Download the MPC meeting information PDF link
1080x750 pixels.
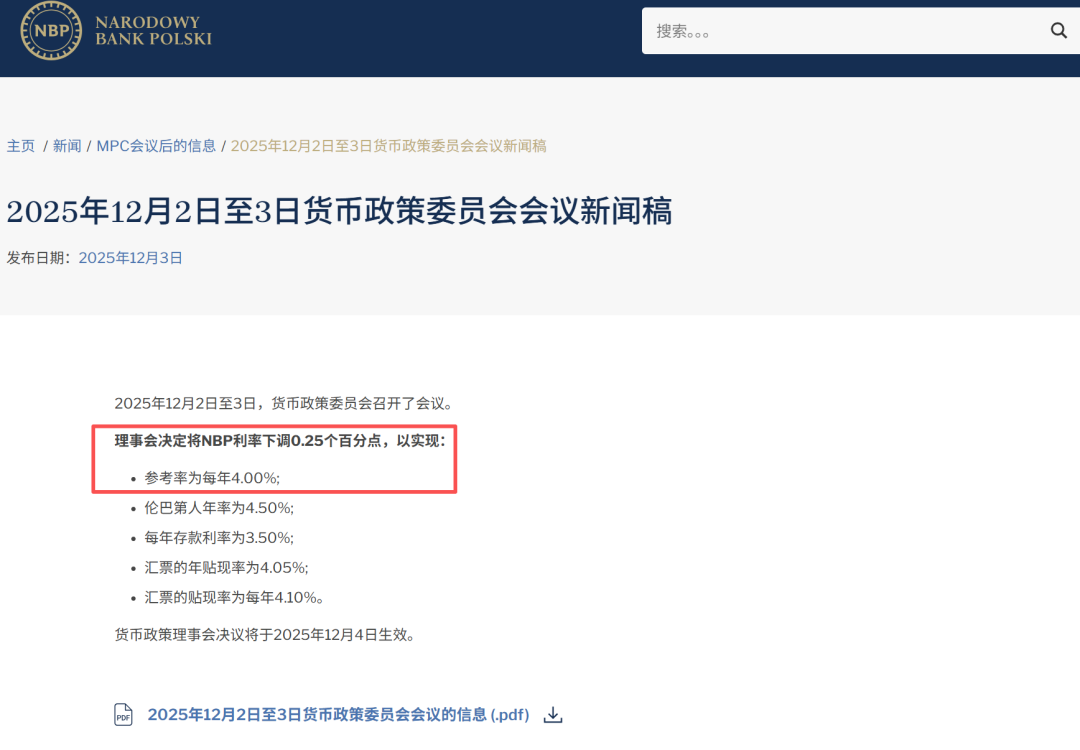(x=338, y=714)
